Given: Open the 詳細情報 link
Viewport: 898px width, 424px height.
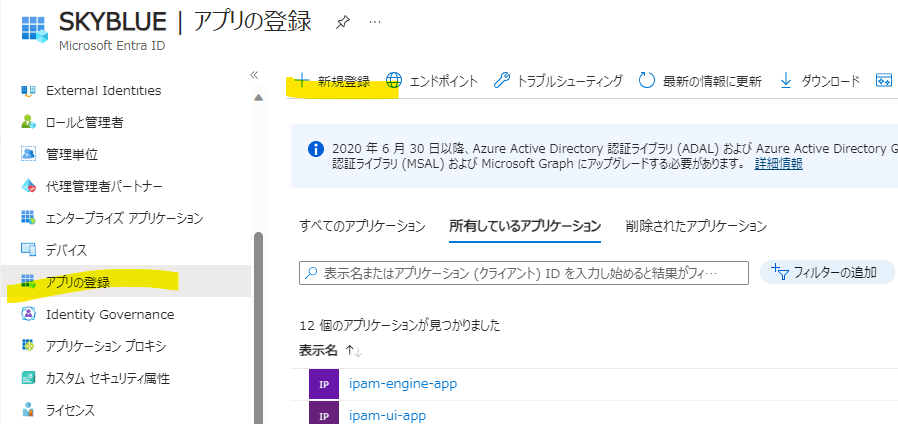Looking at the screenshot, I should [778, 164].
